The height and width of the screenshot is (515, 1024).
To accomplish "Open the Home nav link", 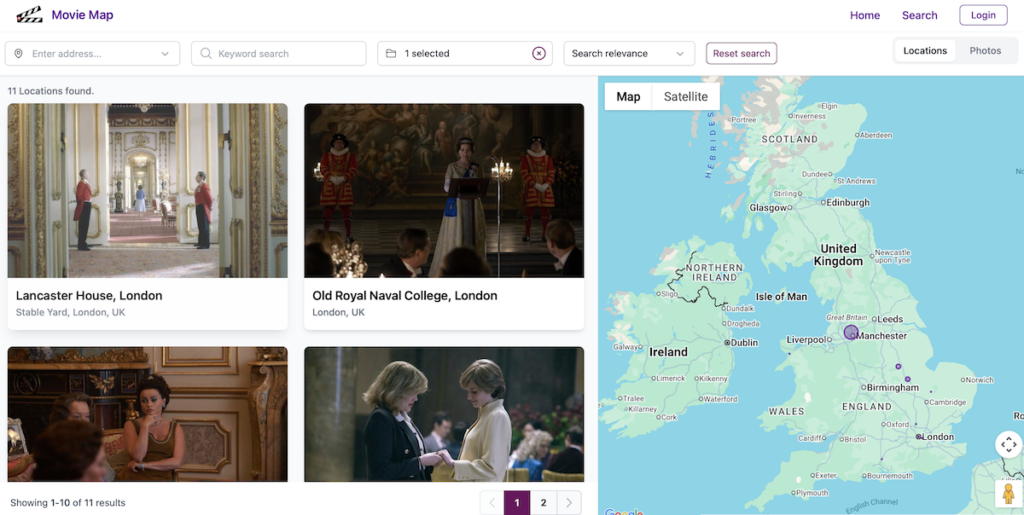I will (x=865, y=15).
